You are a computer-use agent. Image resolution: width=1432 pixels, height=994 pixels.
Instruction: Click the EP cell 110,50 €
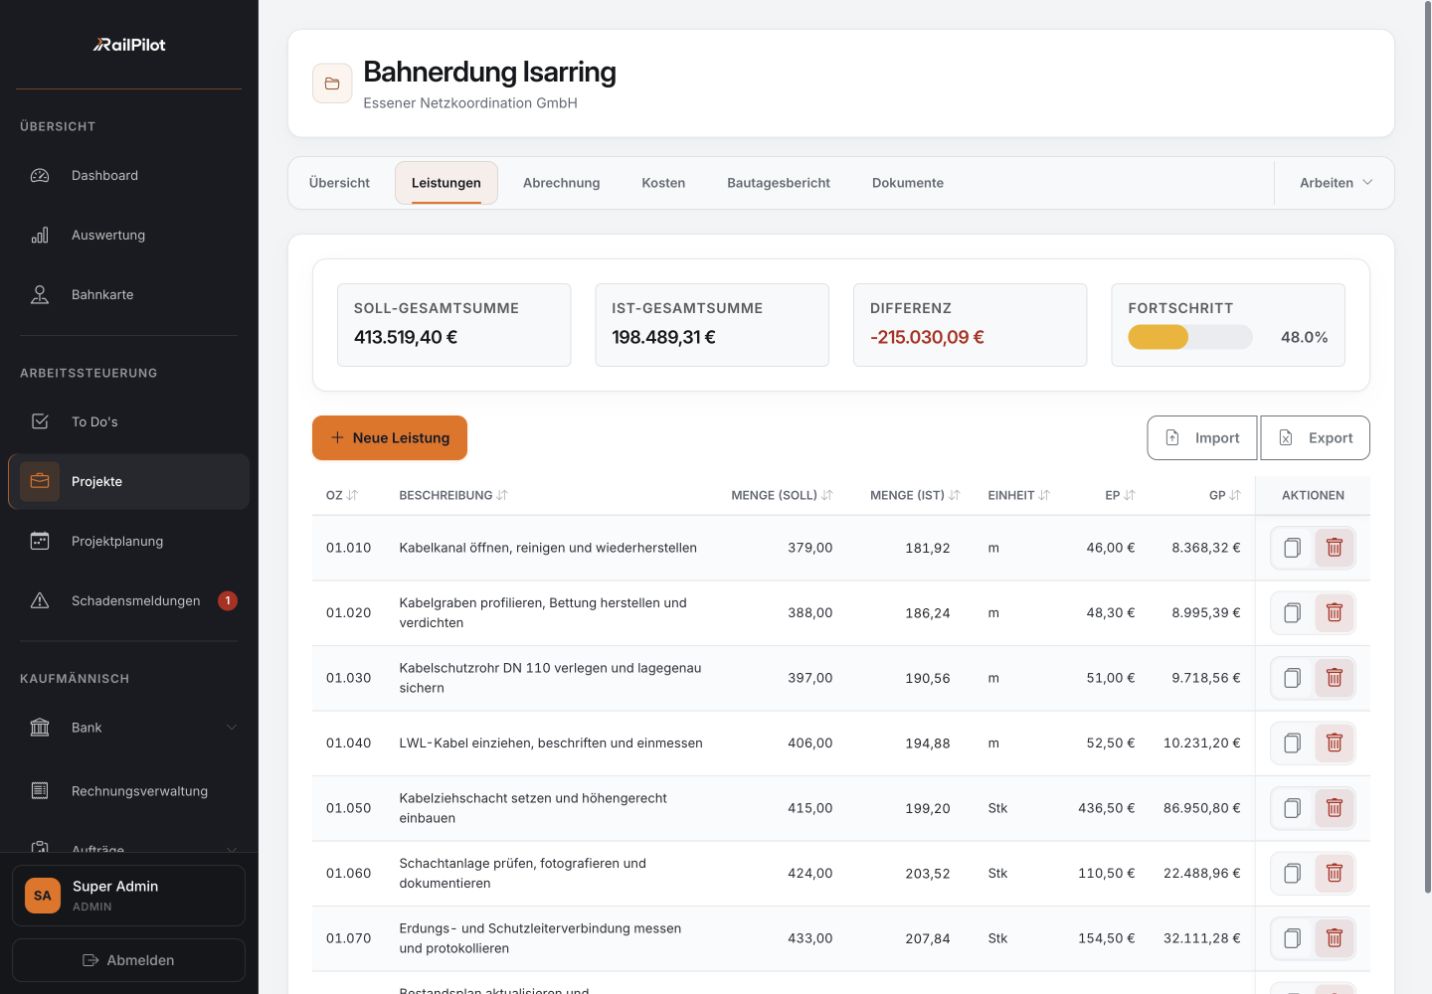1106,873
